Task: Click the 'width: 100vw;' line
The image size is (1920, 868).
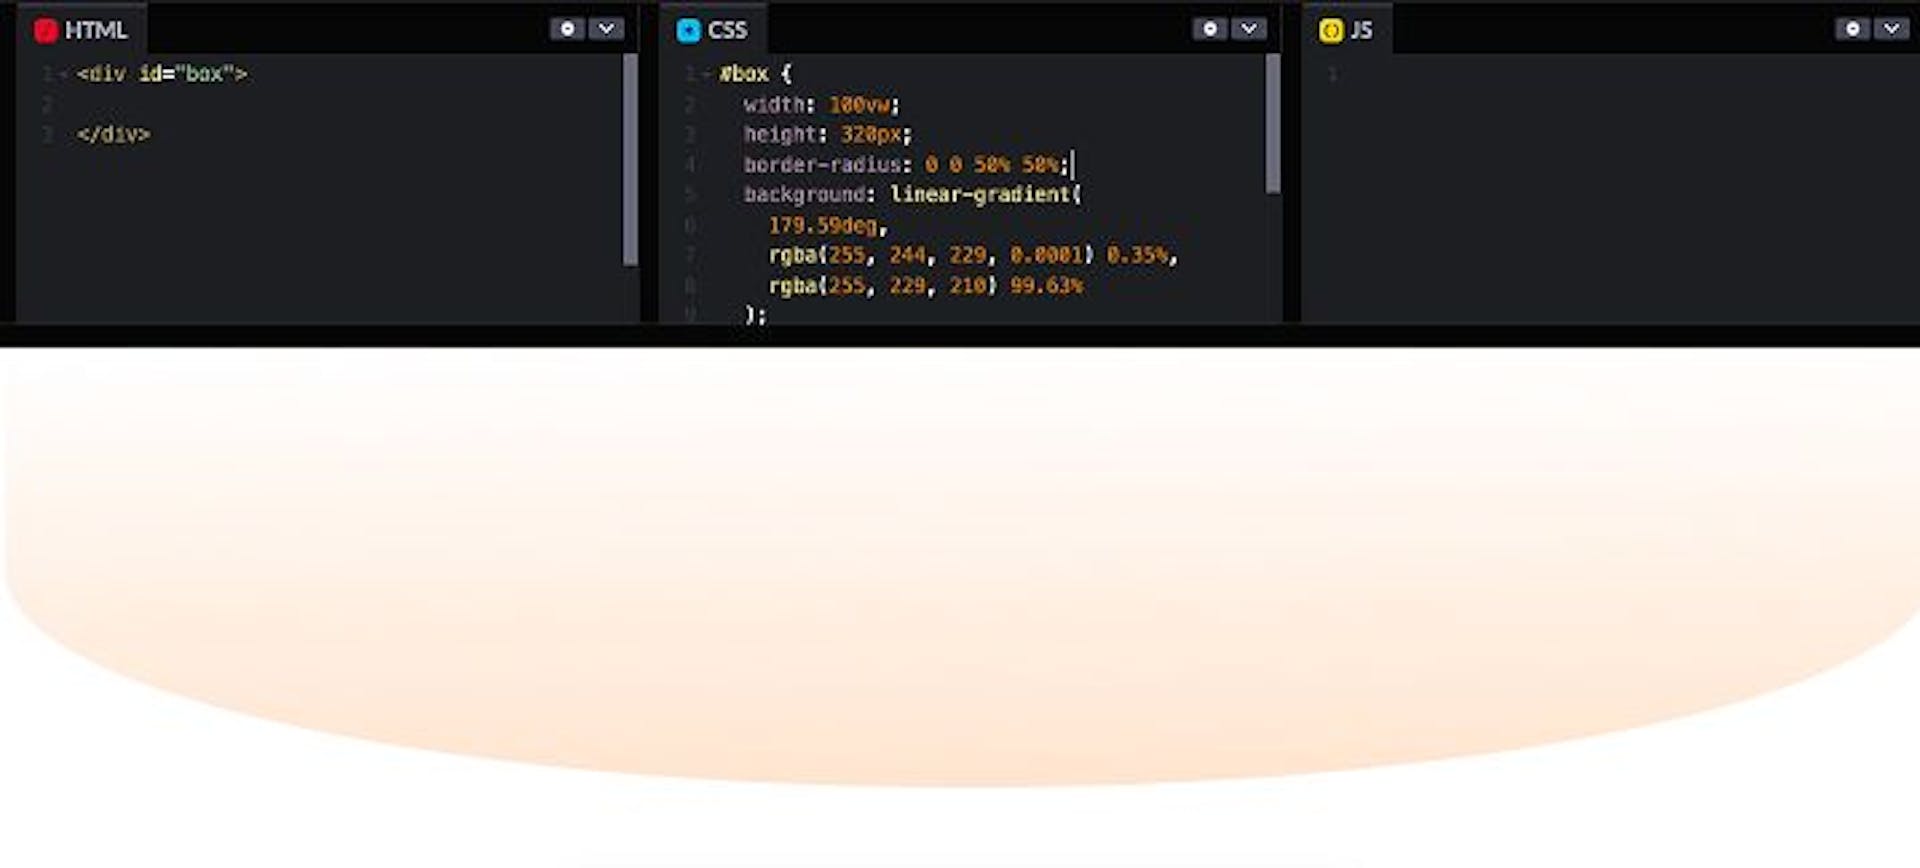Action: [821, 104]
